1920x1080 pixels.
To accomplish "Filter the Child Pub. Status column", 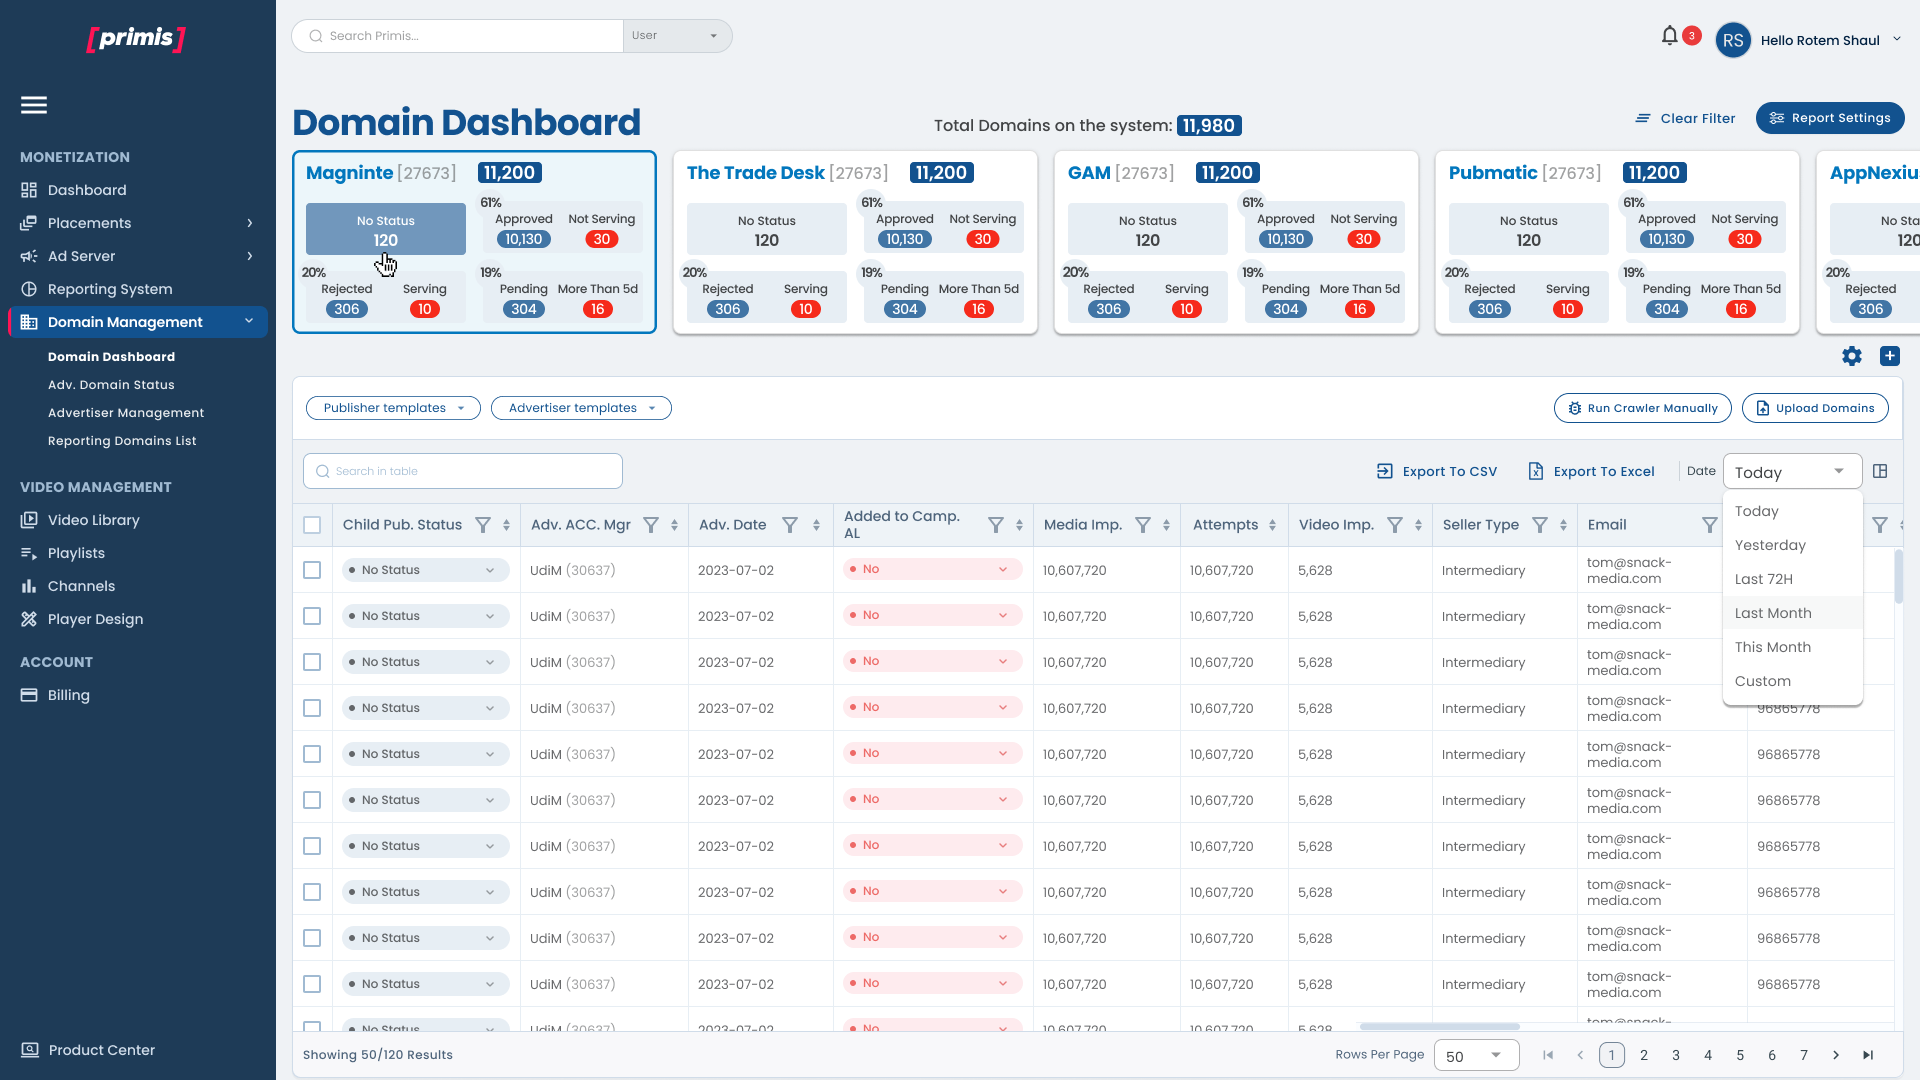I will tap(483, 525).
